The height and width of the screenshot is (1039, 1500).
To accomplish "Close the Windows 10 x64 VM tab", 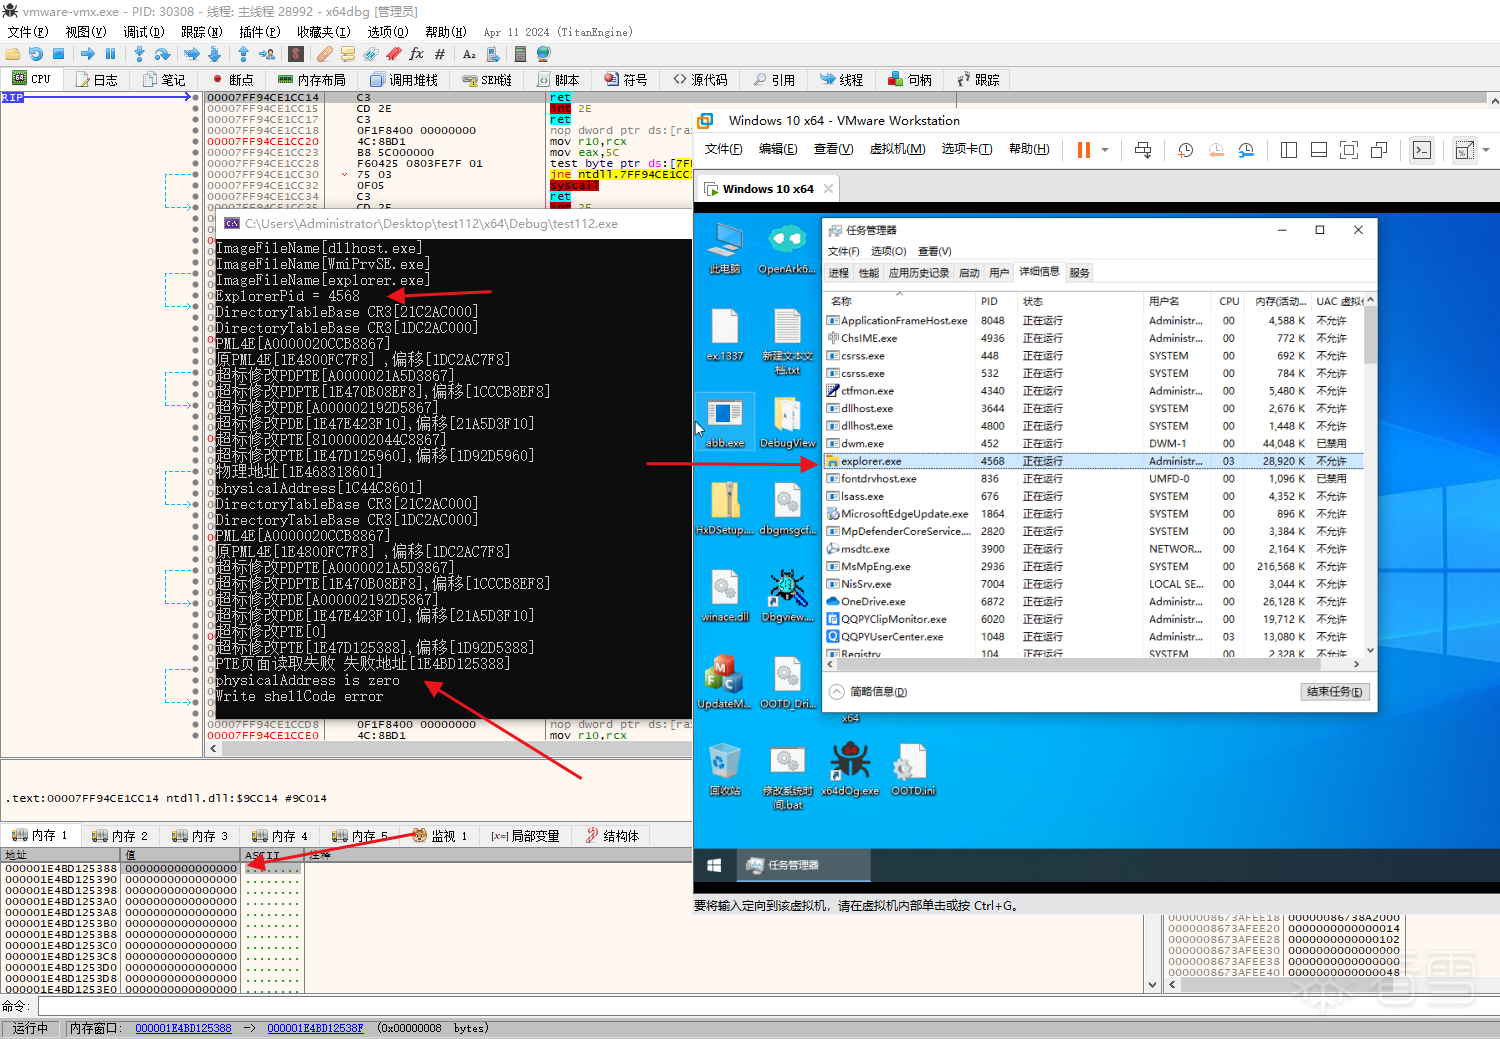I will (x=829, y=188).
